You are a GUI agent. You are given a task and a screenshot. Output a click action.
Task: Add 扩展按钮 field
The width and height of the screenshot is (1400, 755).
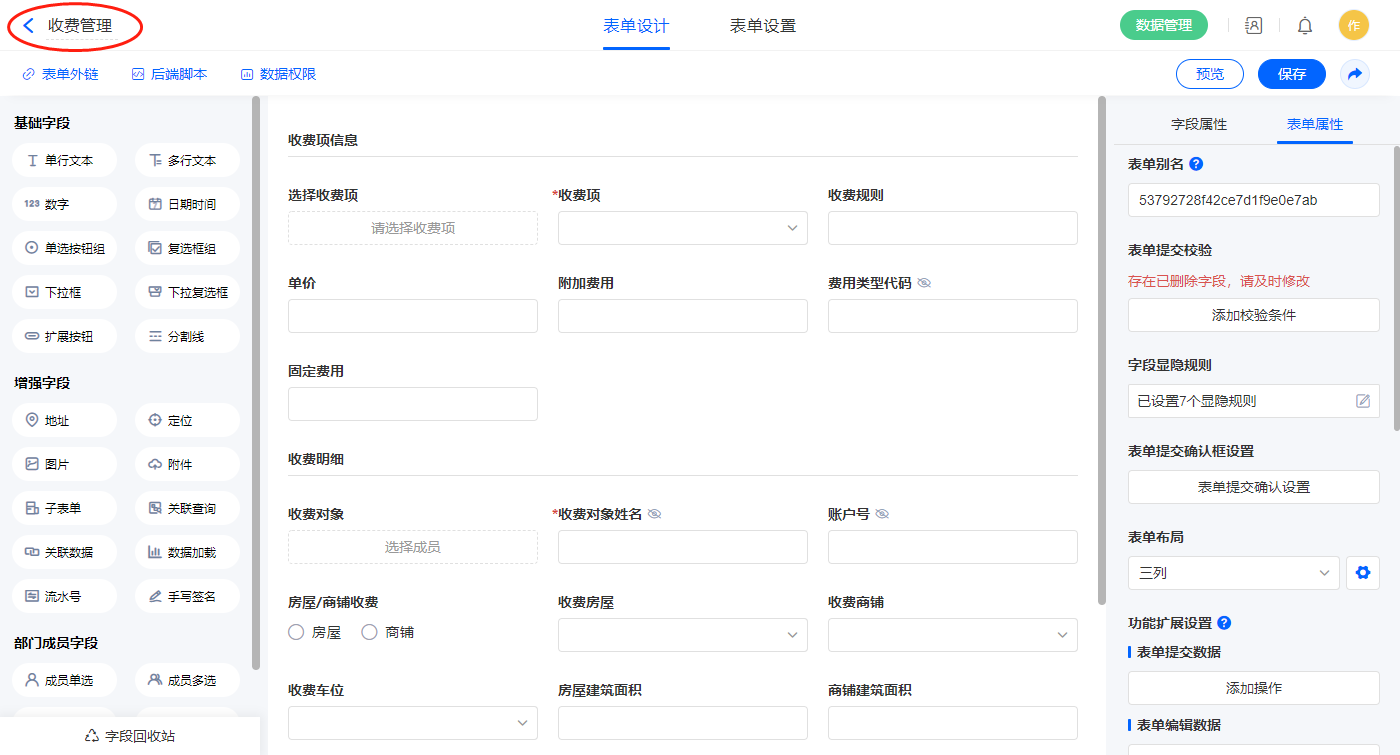pos(64,336)
